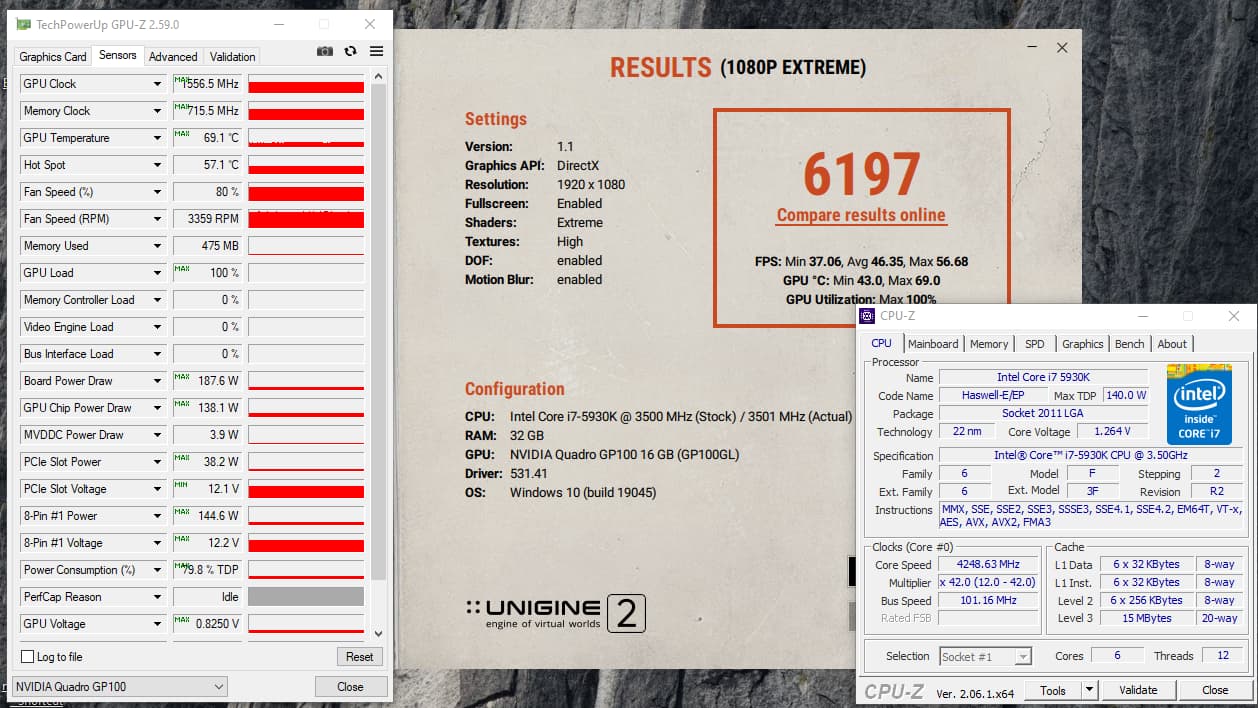Click the GPU-Z sensor list scrollbar
Image resolution: width=1258 pixels, height=708 pixels.
tap(378, 330)
